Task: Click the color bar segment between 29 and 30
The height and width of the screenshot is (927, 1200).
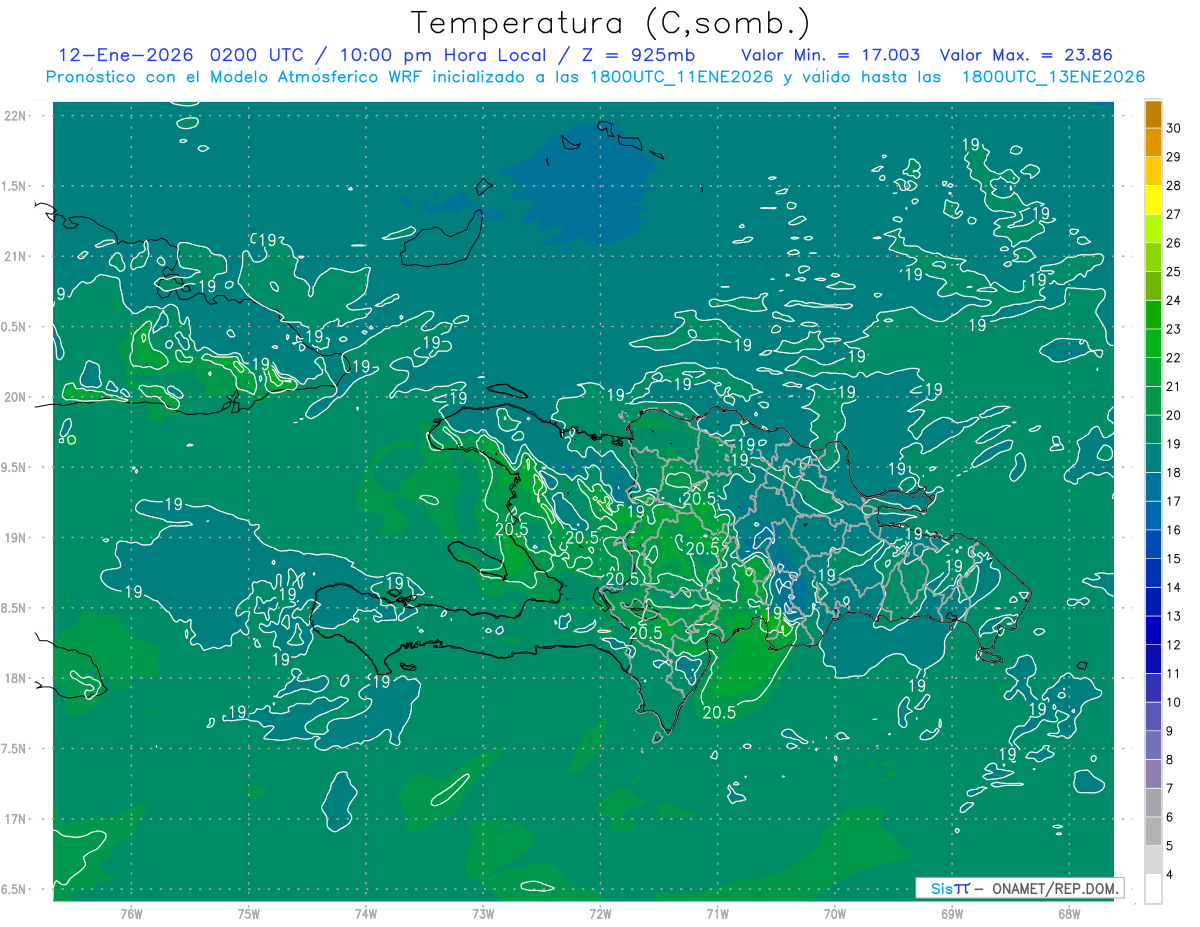Action: coord(1153,142)
